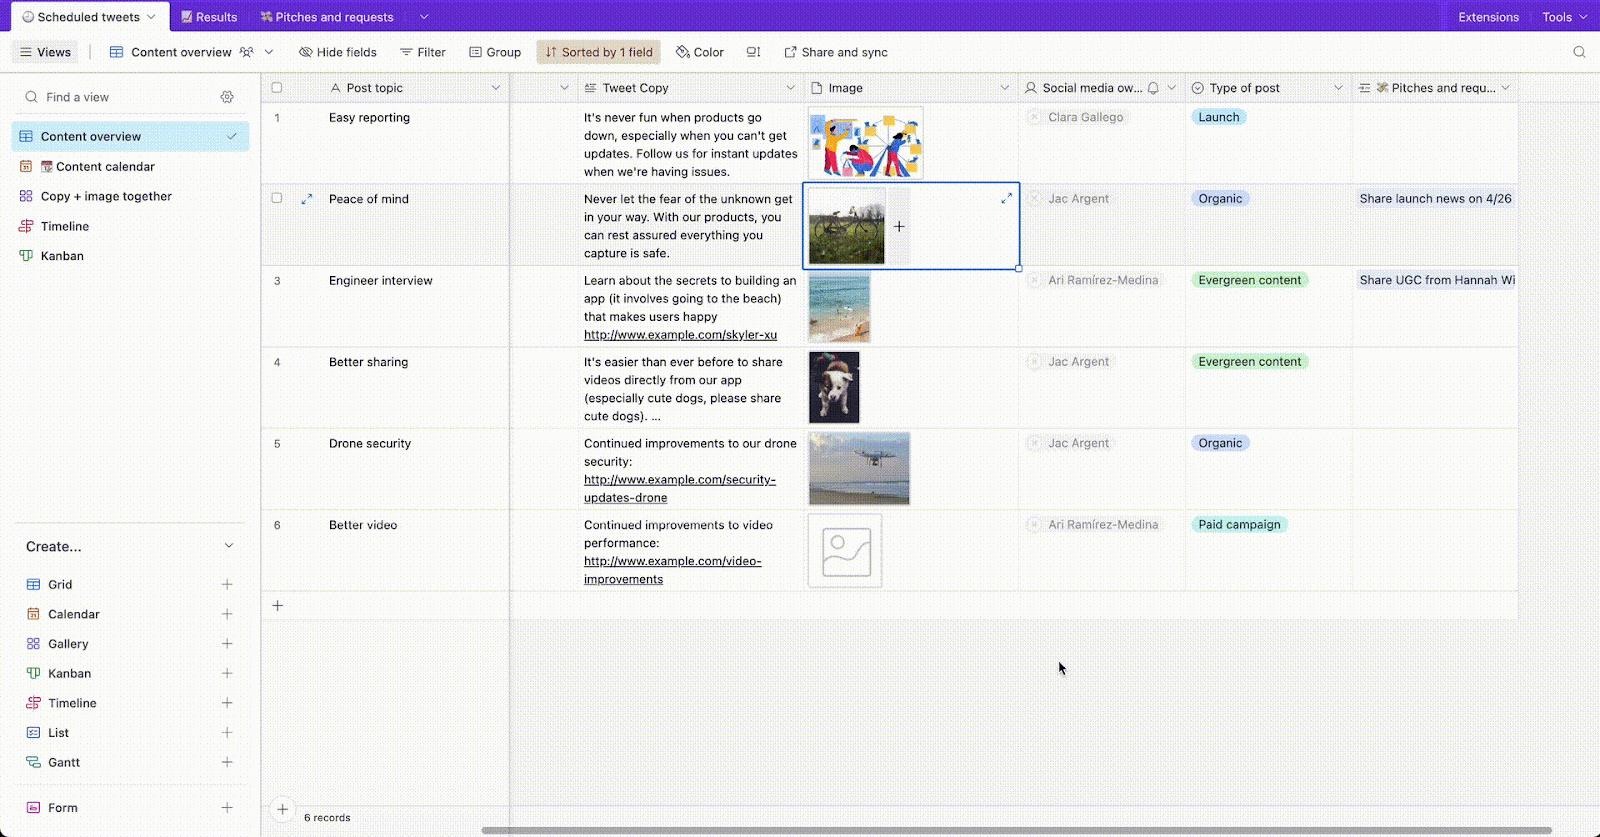Click the Content calendar view icon
Screen dimensions: 1600x837
[26, 166]
